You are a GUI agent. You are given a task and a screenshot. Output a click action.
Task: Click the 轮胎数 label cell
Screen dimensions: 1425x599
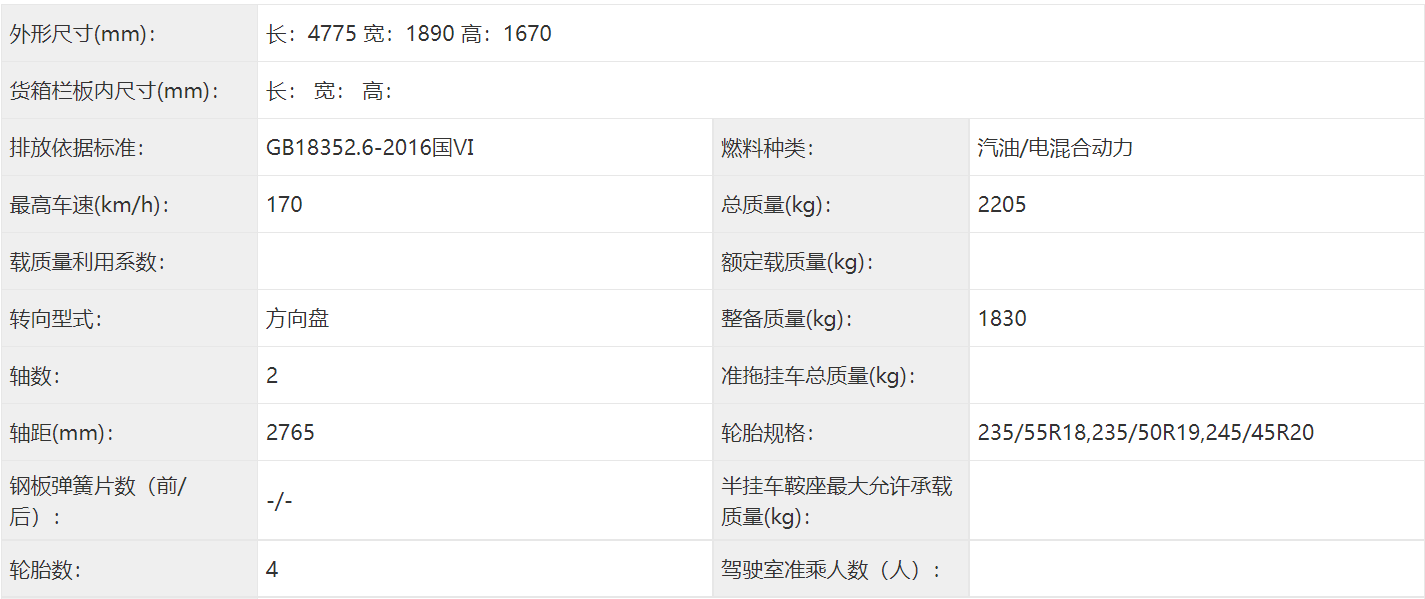(45, 570)
